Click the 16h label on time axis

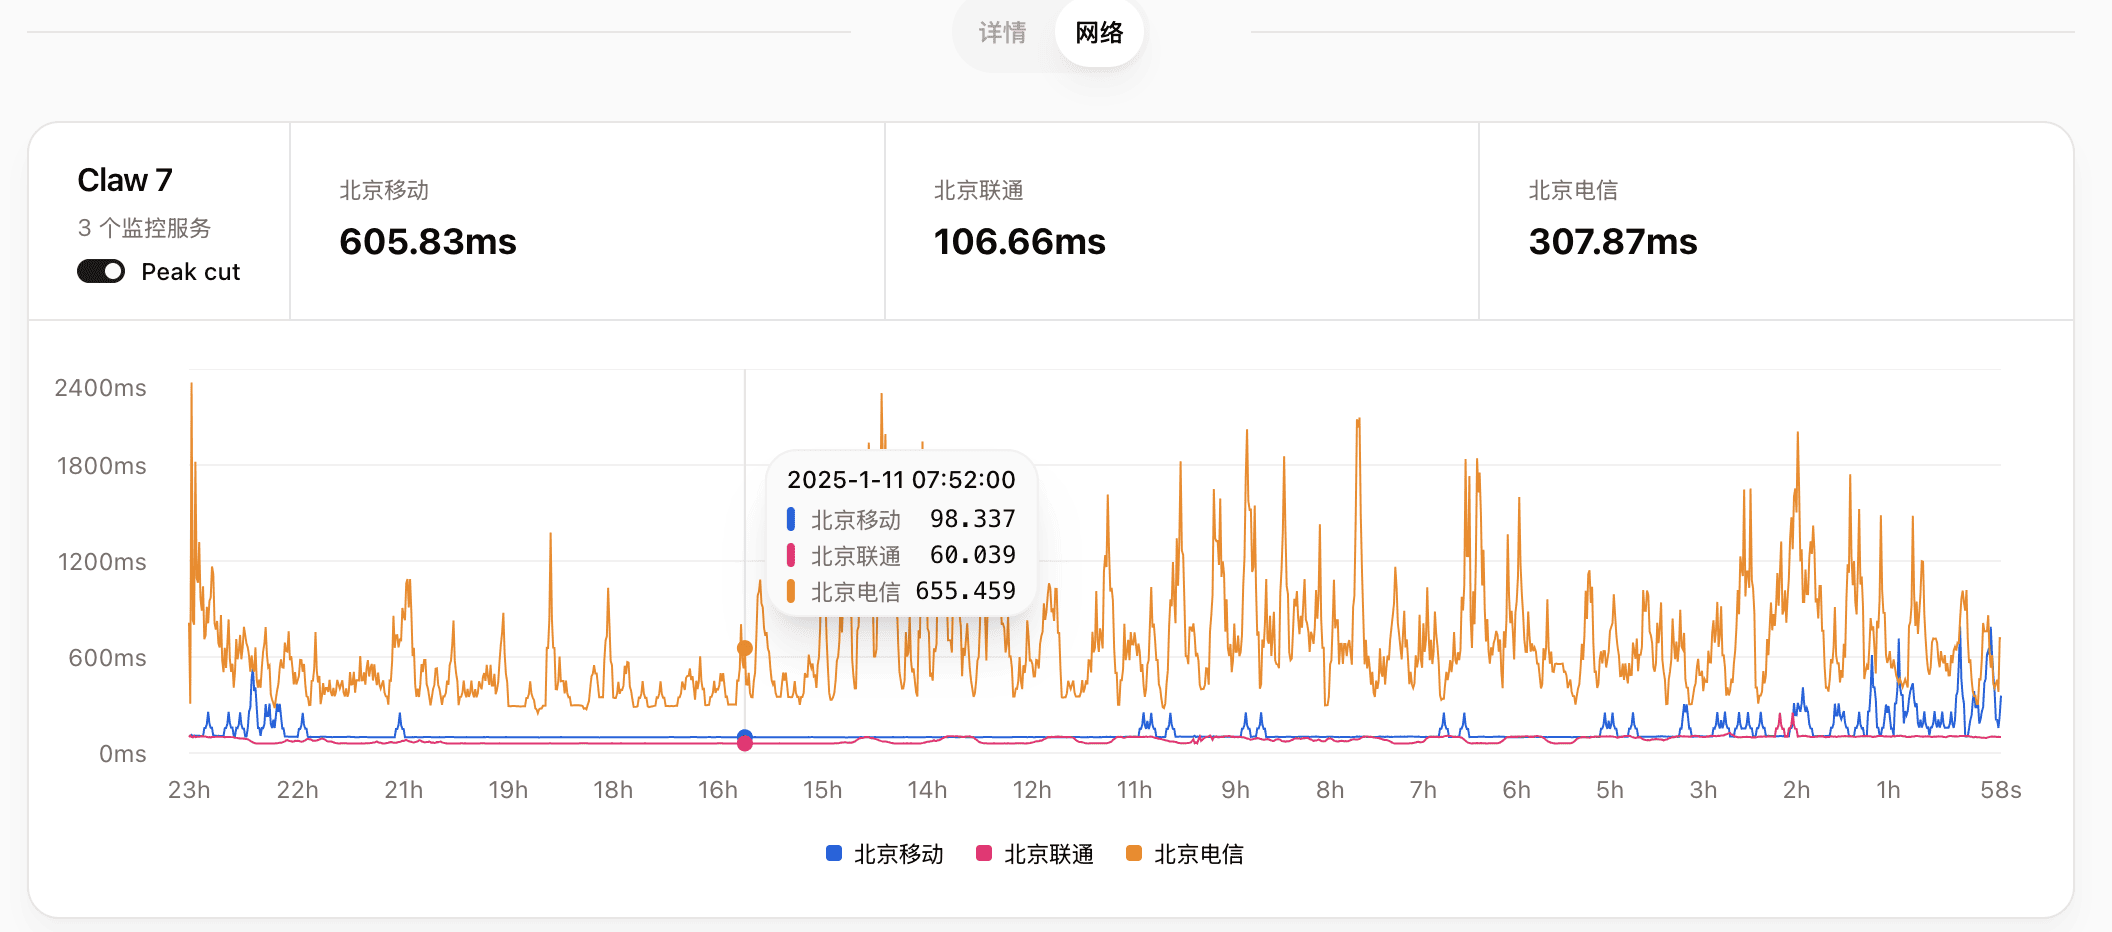click(x=717, y=790)
